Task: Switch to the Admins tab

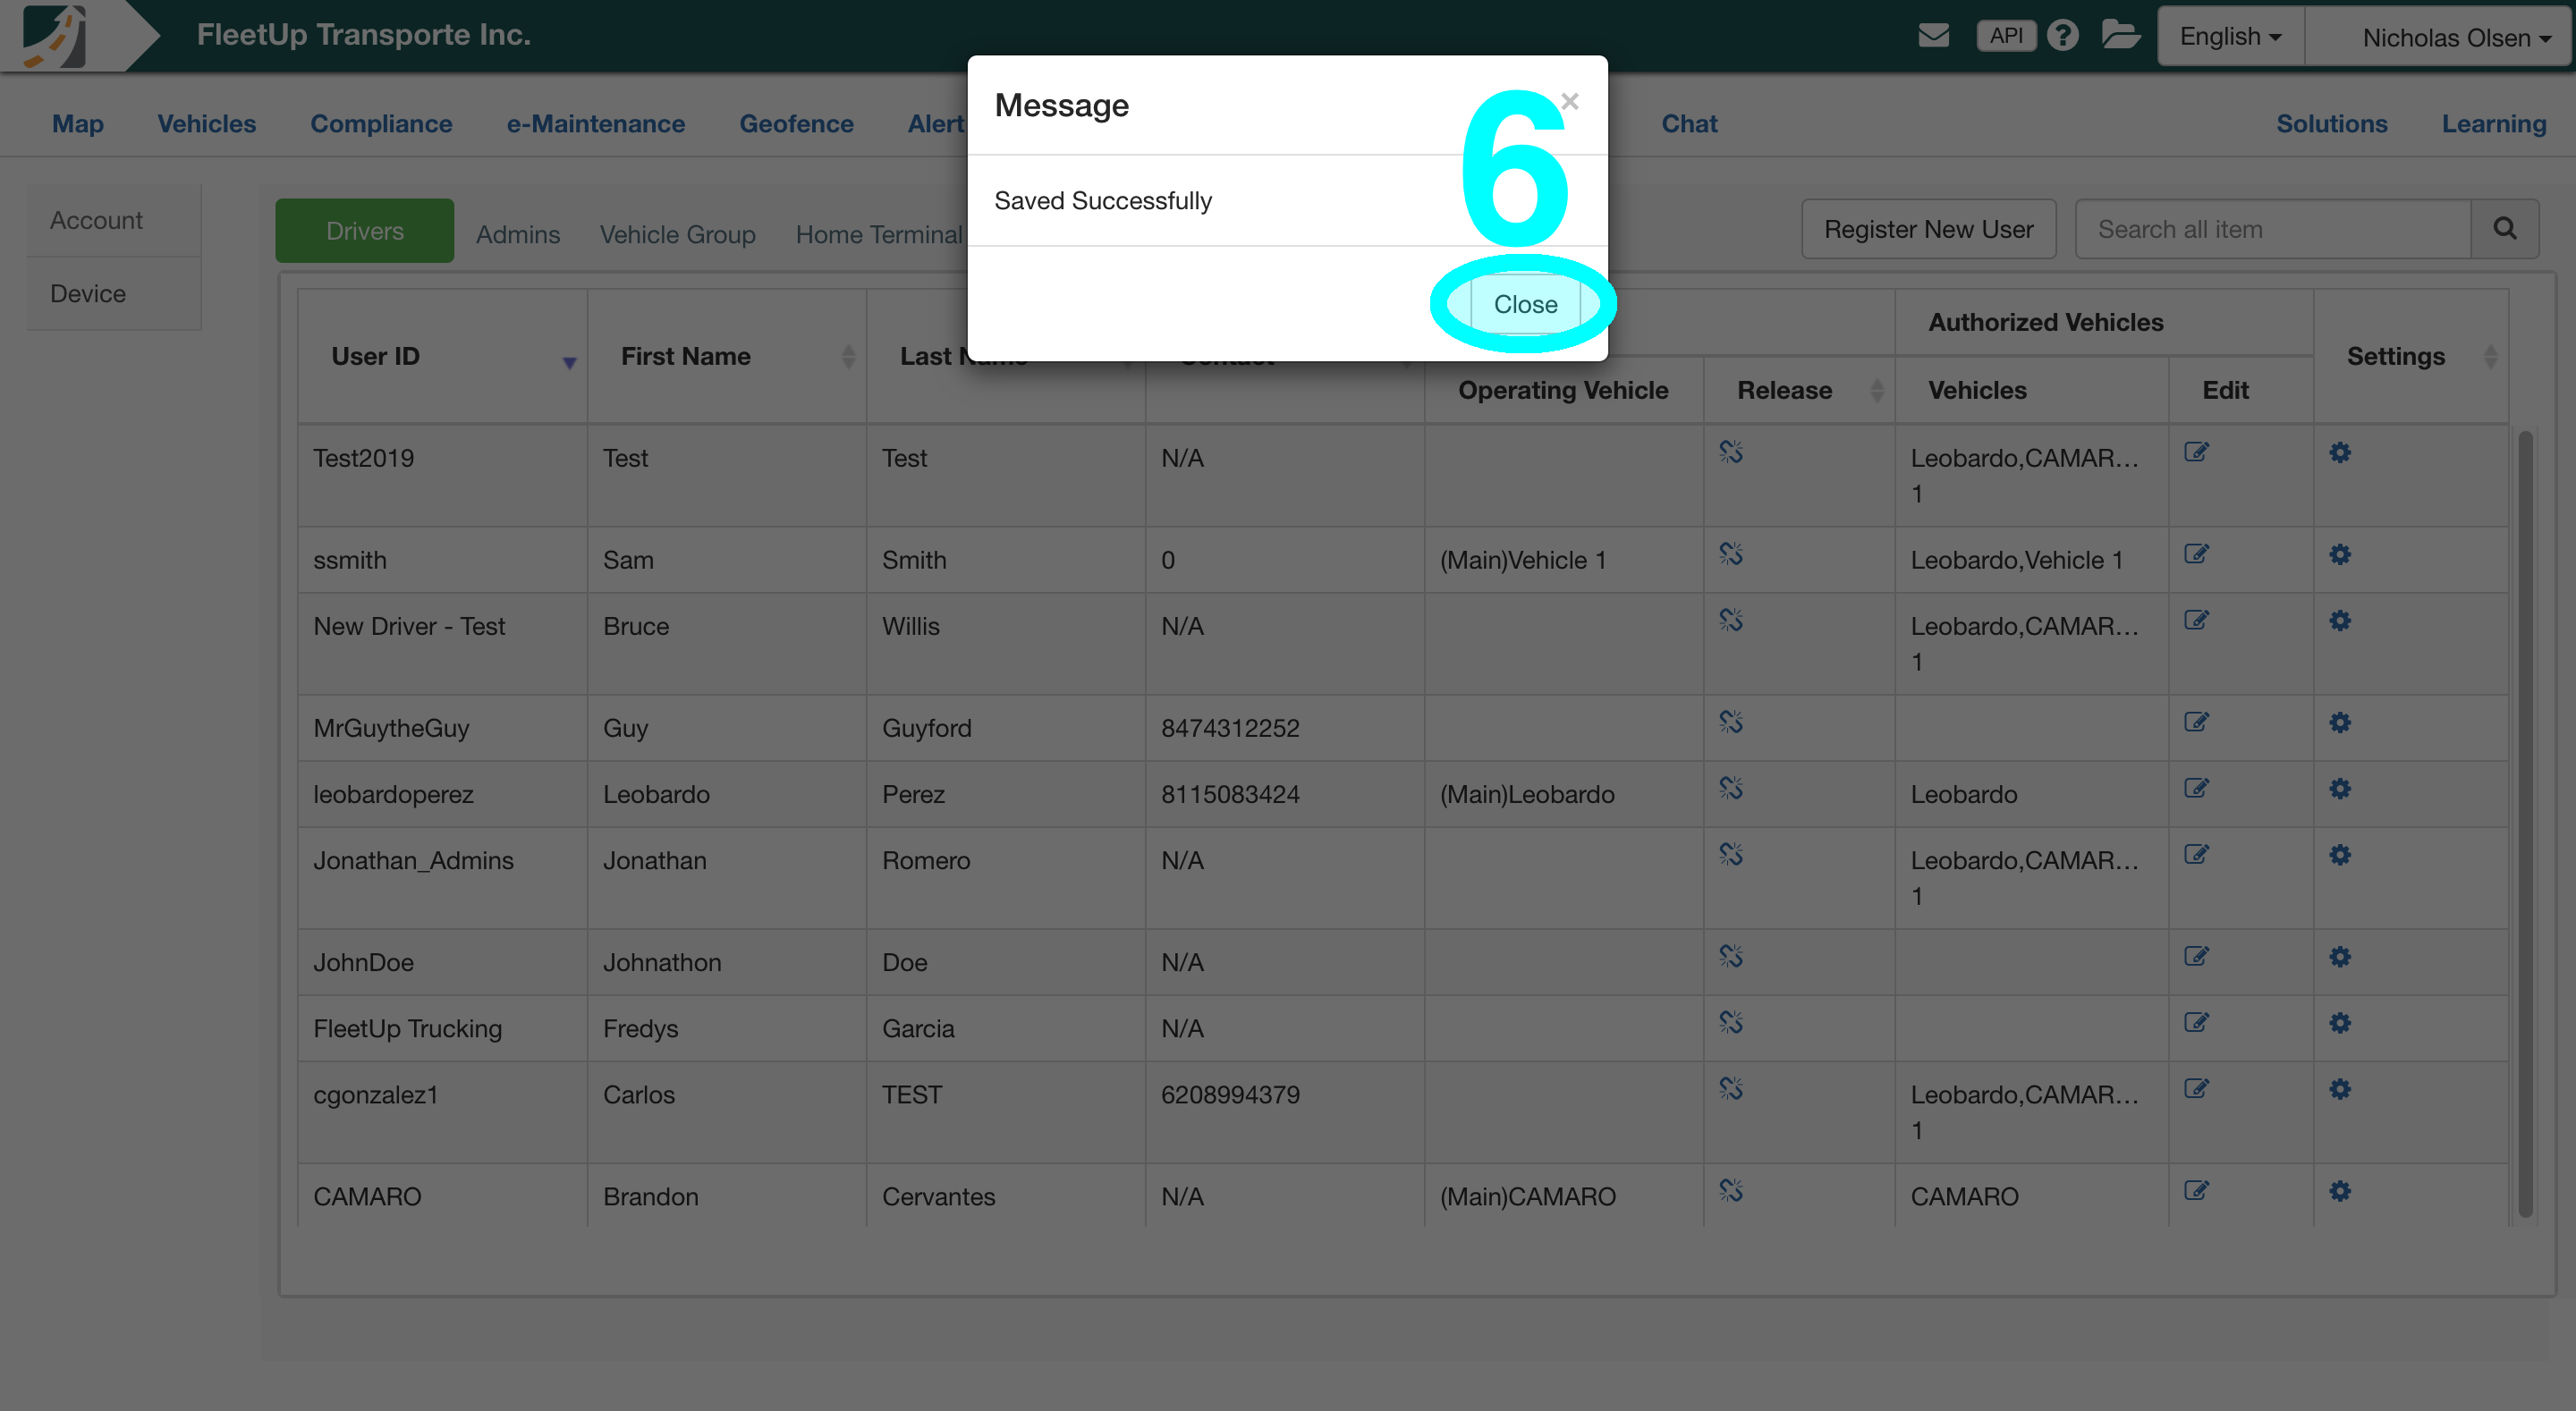Action: 518,234
